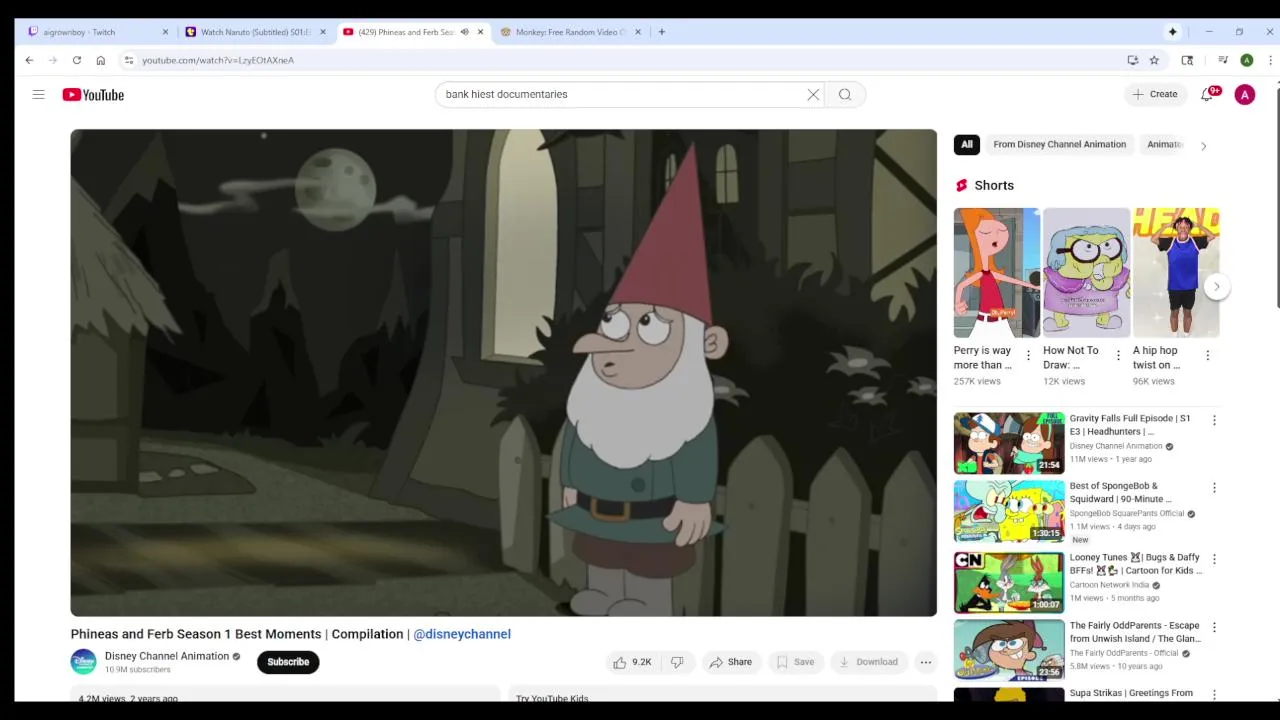Bookmark this page with star icon
The image size is (1280, 720).
click(1154, 60)
